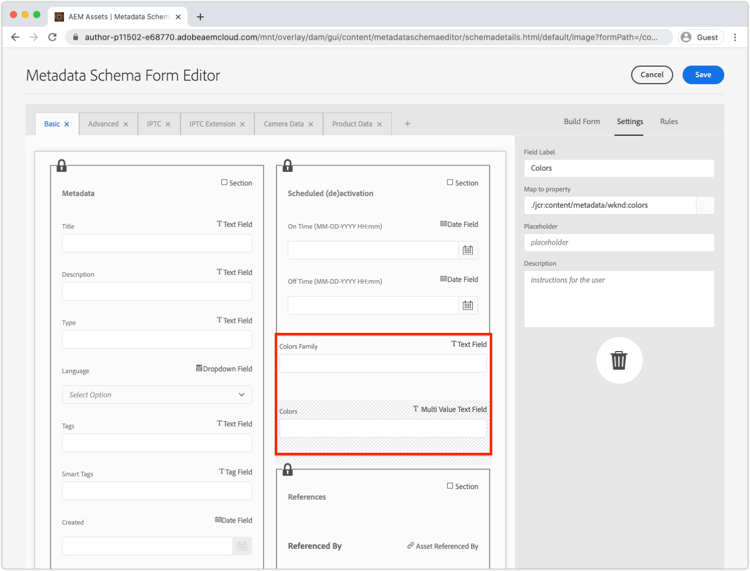750x571 pixels.
Task: Open the Rules panel tab
Action: tap(669, 121)
